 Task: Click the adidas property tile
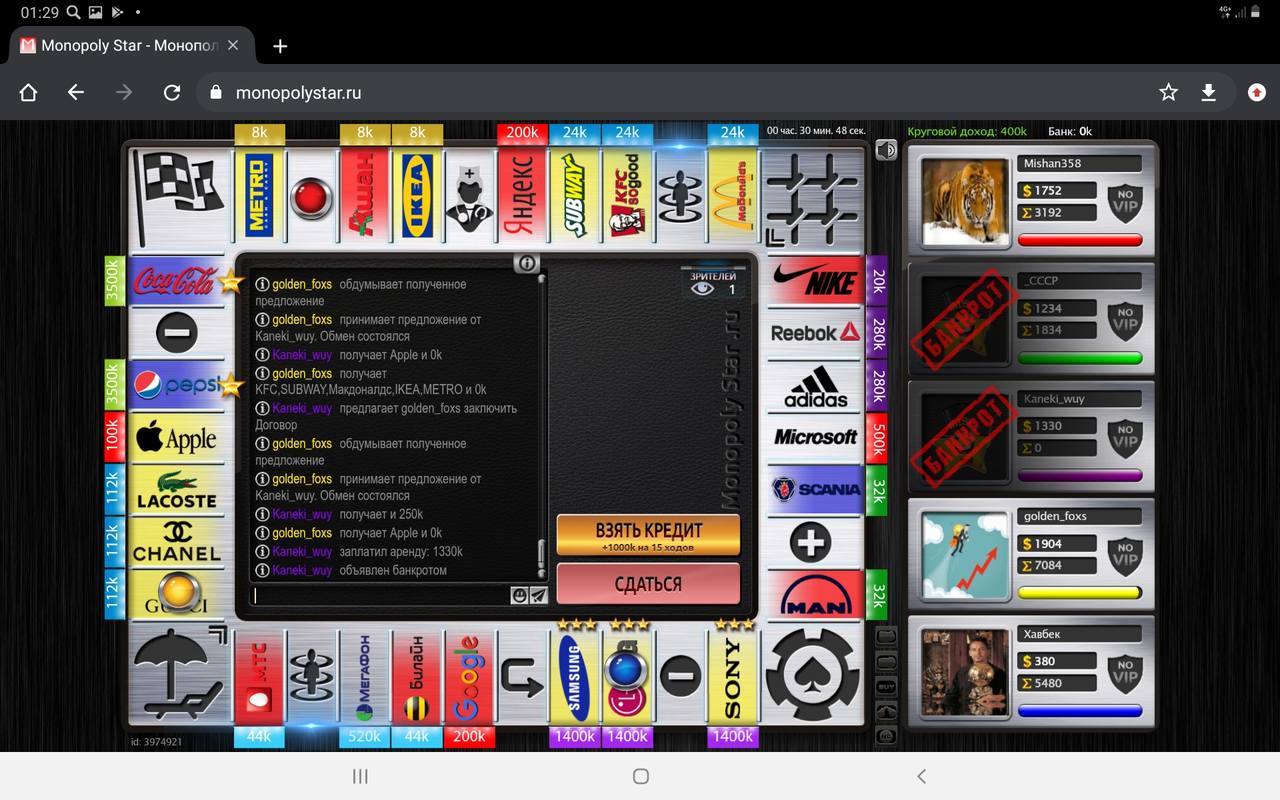816,385
